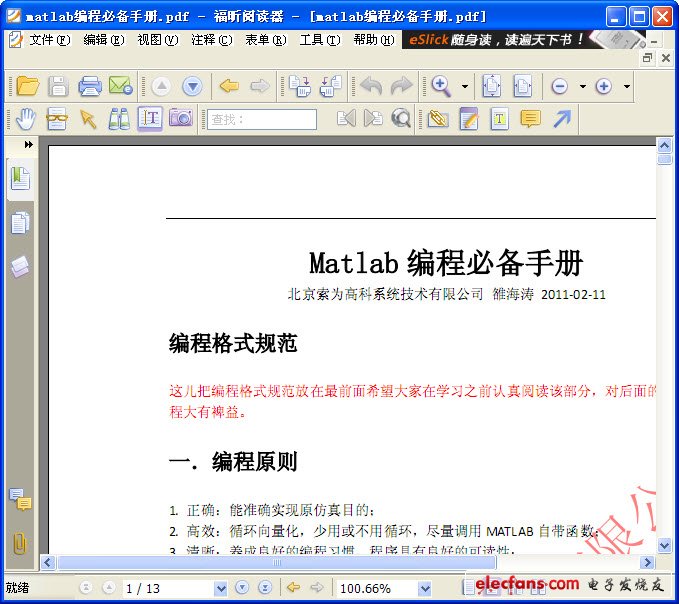The image size is (679, 604).
Task: Click the Print icon in toolbar
Action: [90, 87]
